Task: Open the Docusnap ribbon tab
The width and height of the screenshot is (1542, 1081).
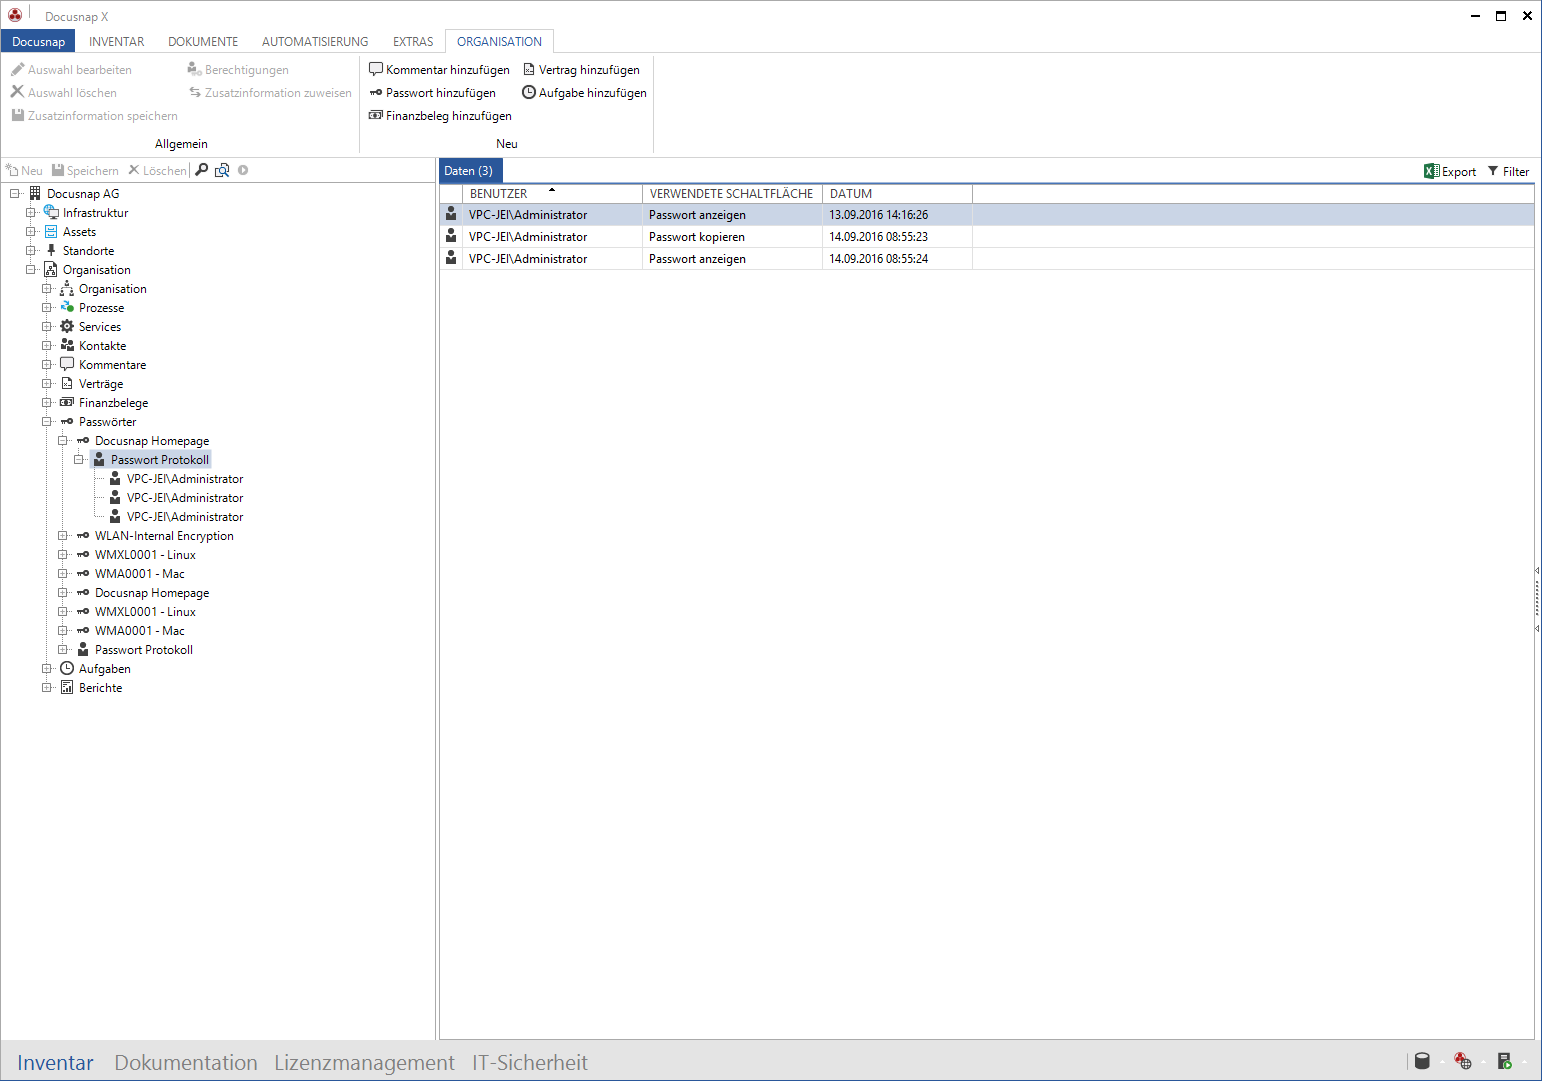Action: click(38, 41)
